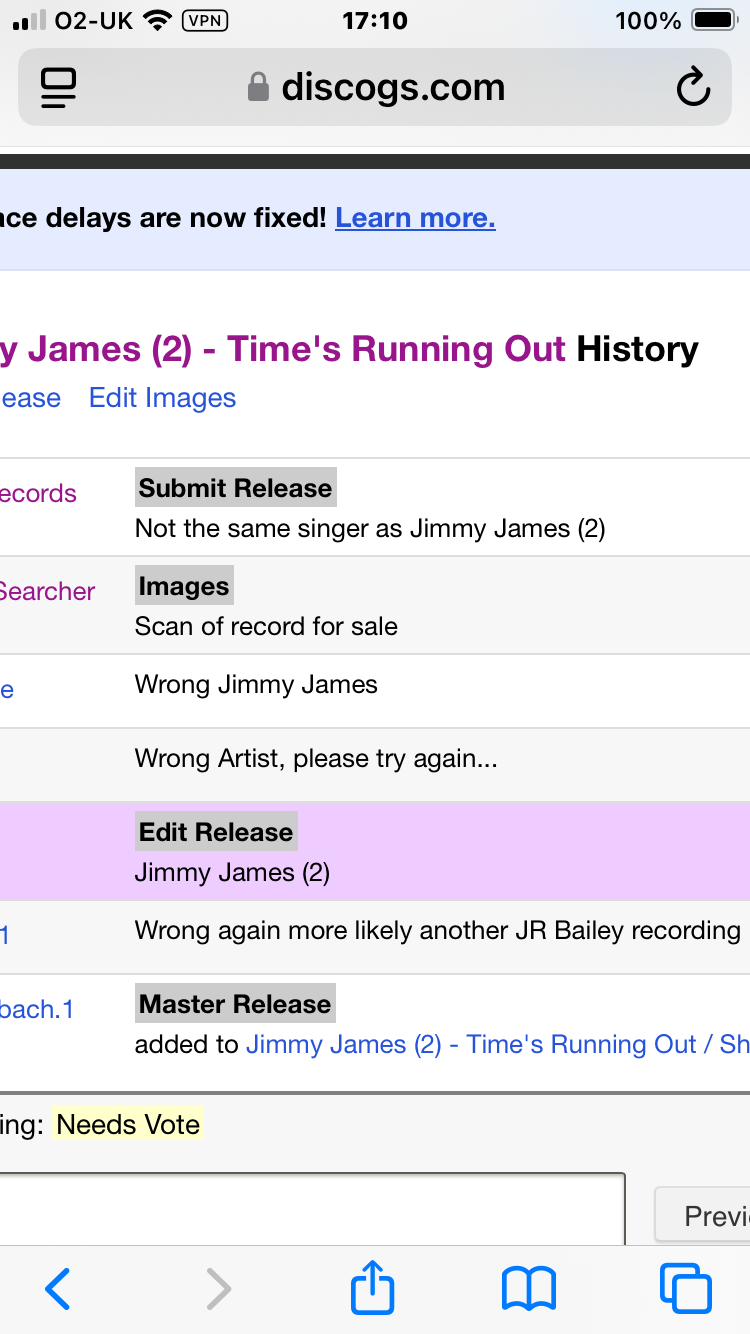Focus the comment text box
The width and height of the screenshot is (750, 1334).
(312, 1209)
